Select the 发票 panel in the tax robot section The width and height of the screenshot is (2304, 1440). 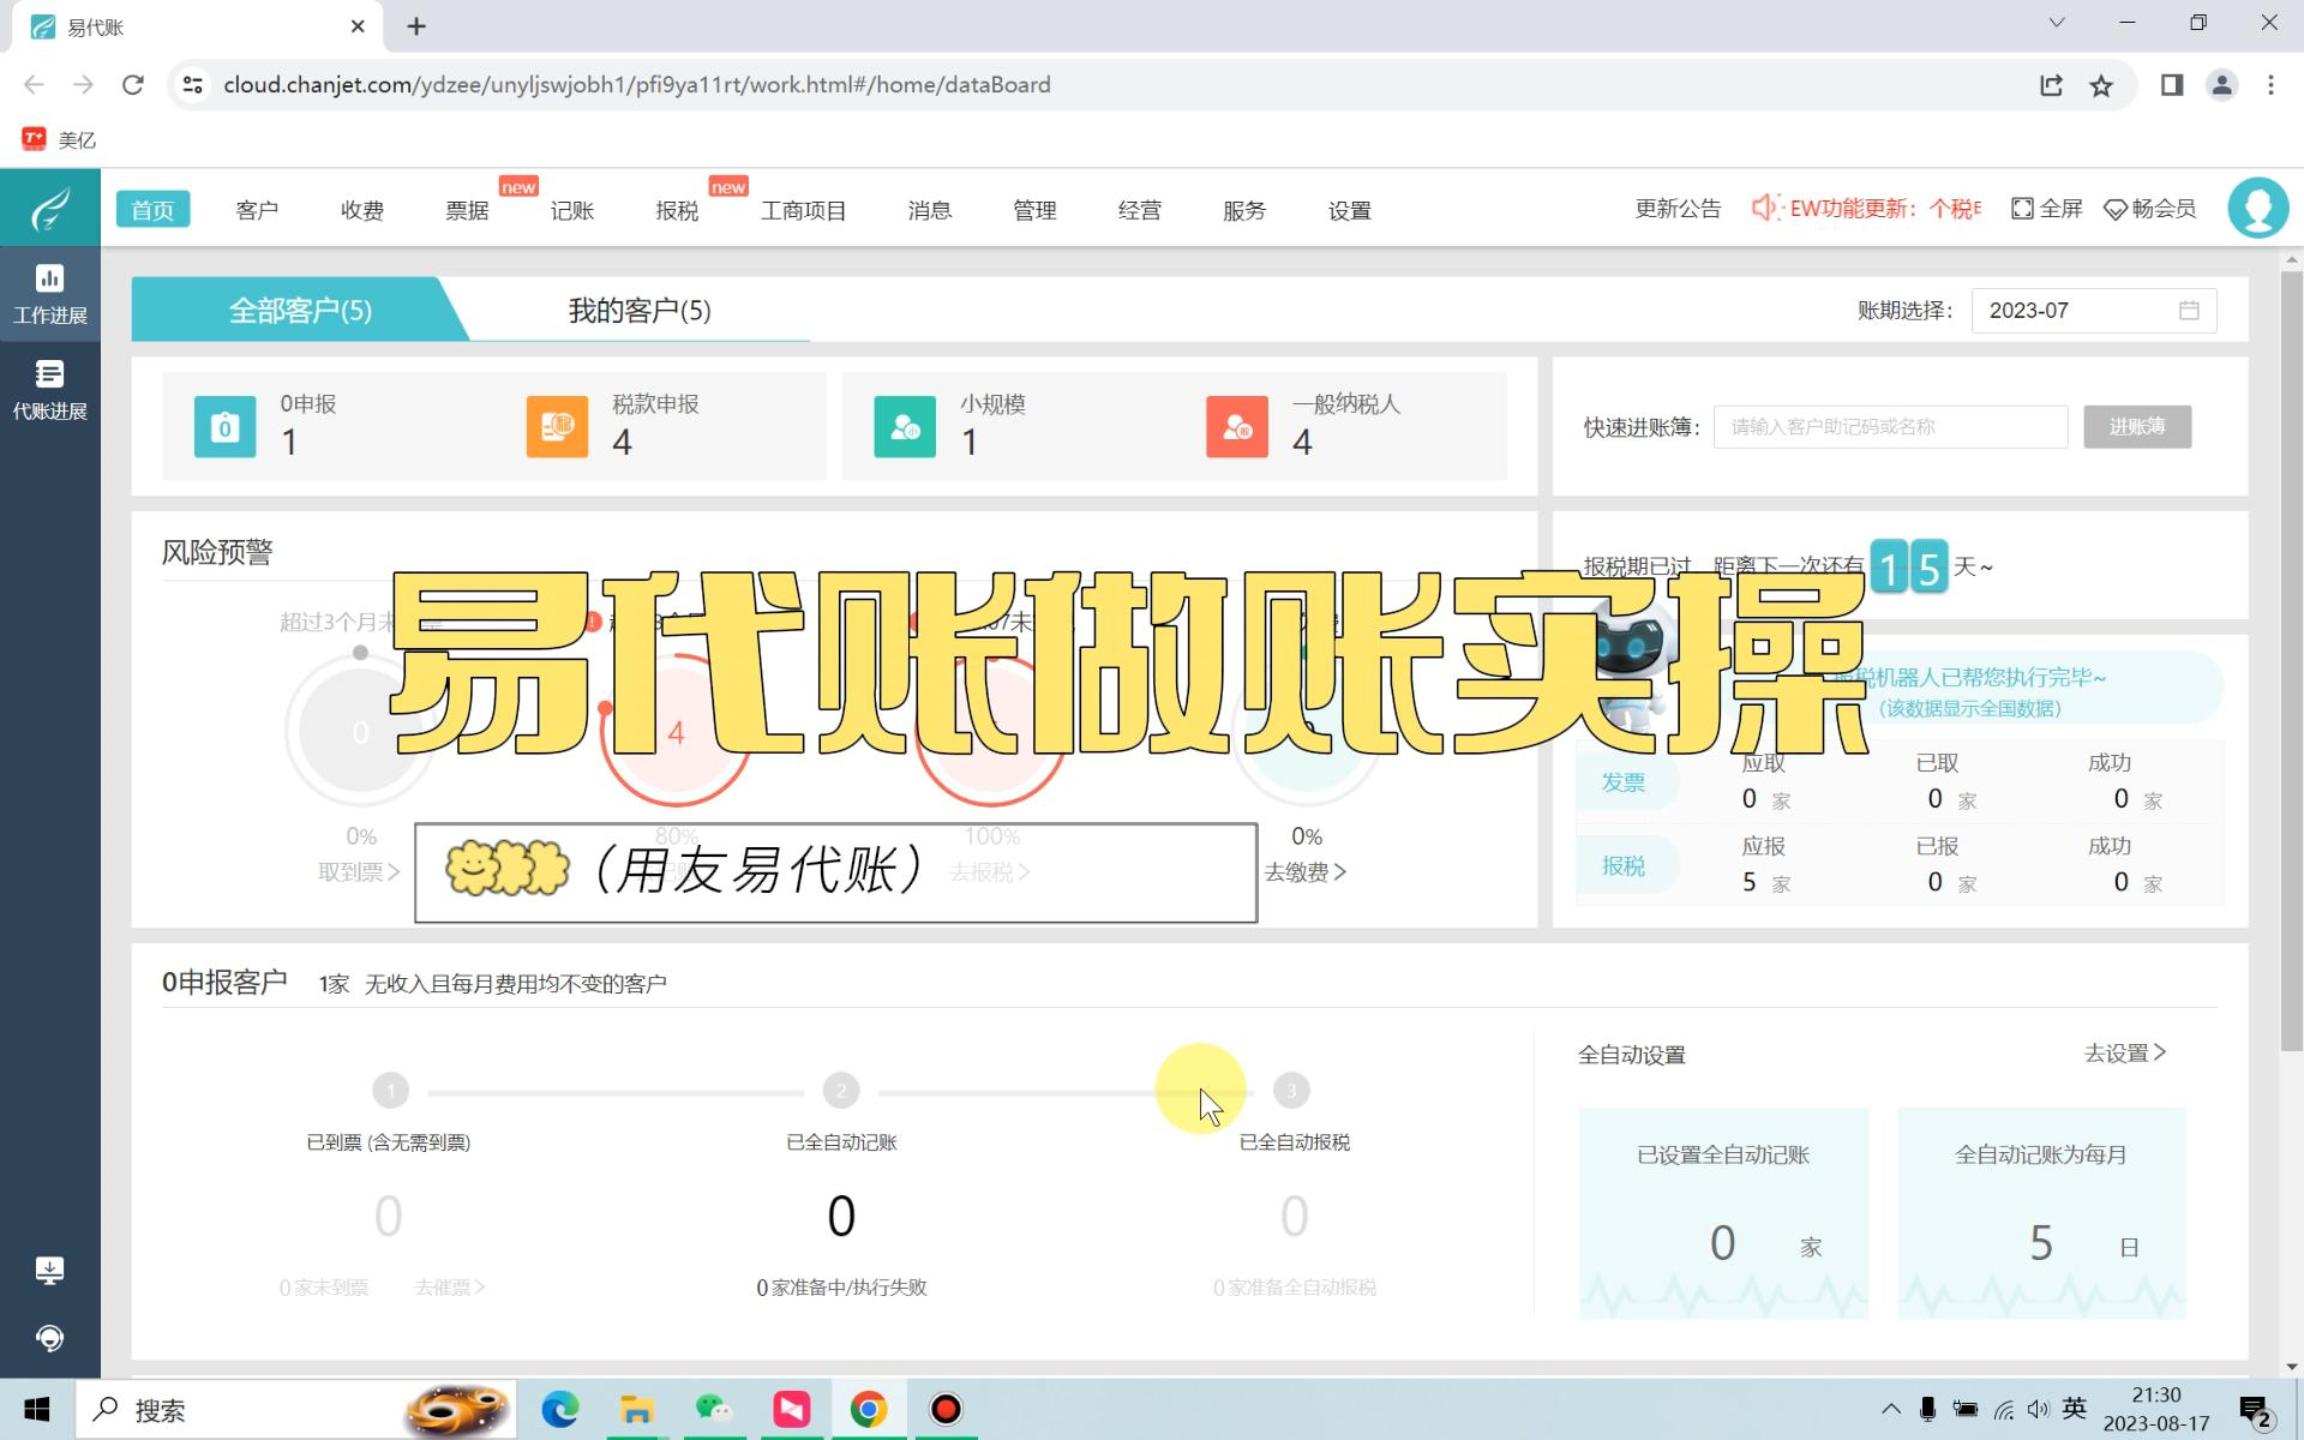[1624, 783]
